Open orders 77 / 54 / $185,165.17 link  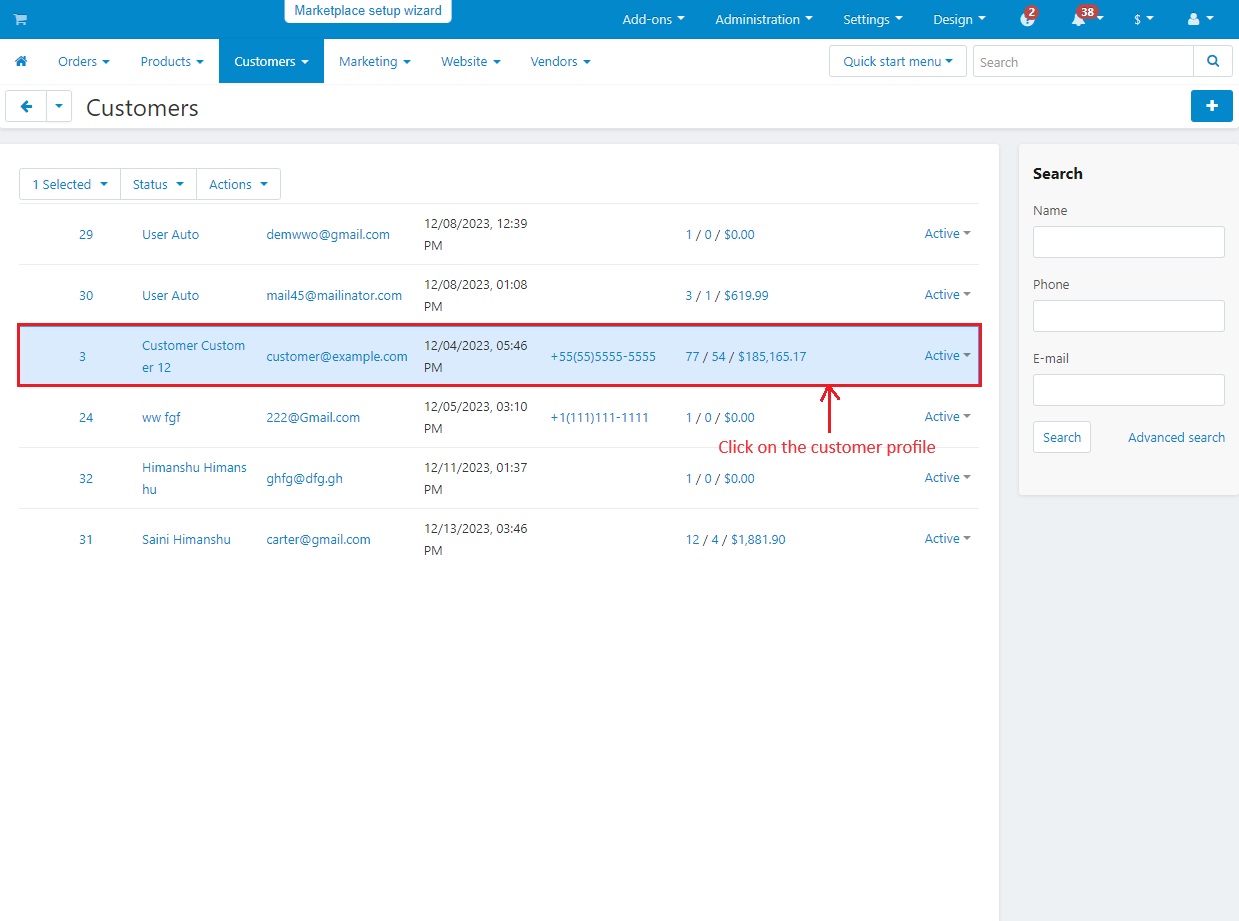point(745,356)
